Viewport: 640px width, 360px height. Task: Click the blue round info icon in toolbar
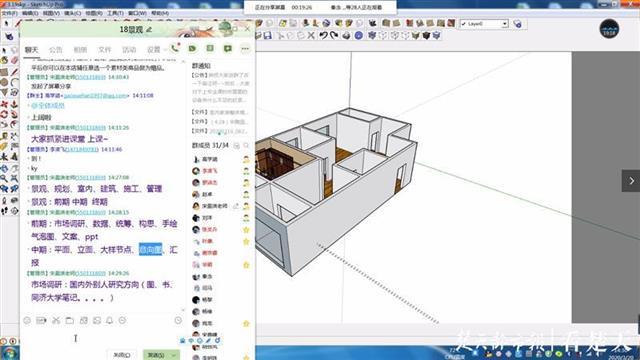pos(358,36)
